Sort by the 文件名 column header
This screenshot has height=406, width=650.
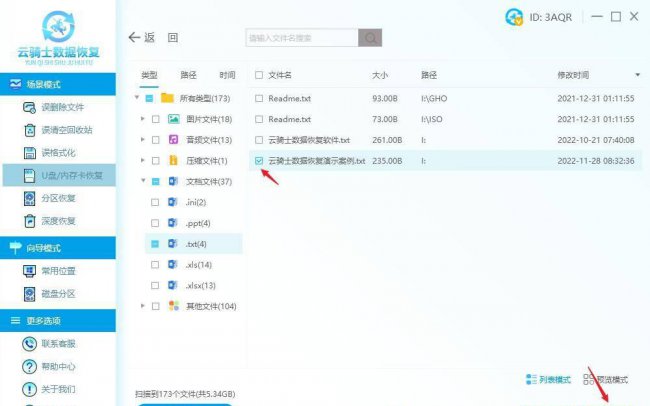(x=280, y=75)
